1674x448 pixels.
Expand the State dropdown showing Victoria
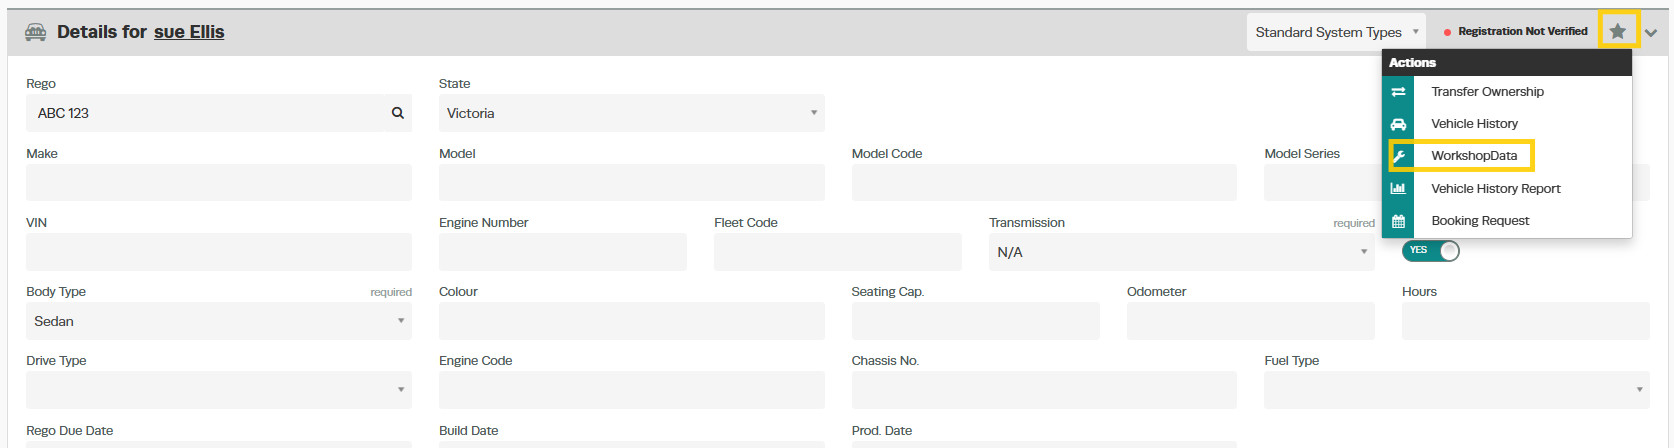click(631, 113)
